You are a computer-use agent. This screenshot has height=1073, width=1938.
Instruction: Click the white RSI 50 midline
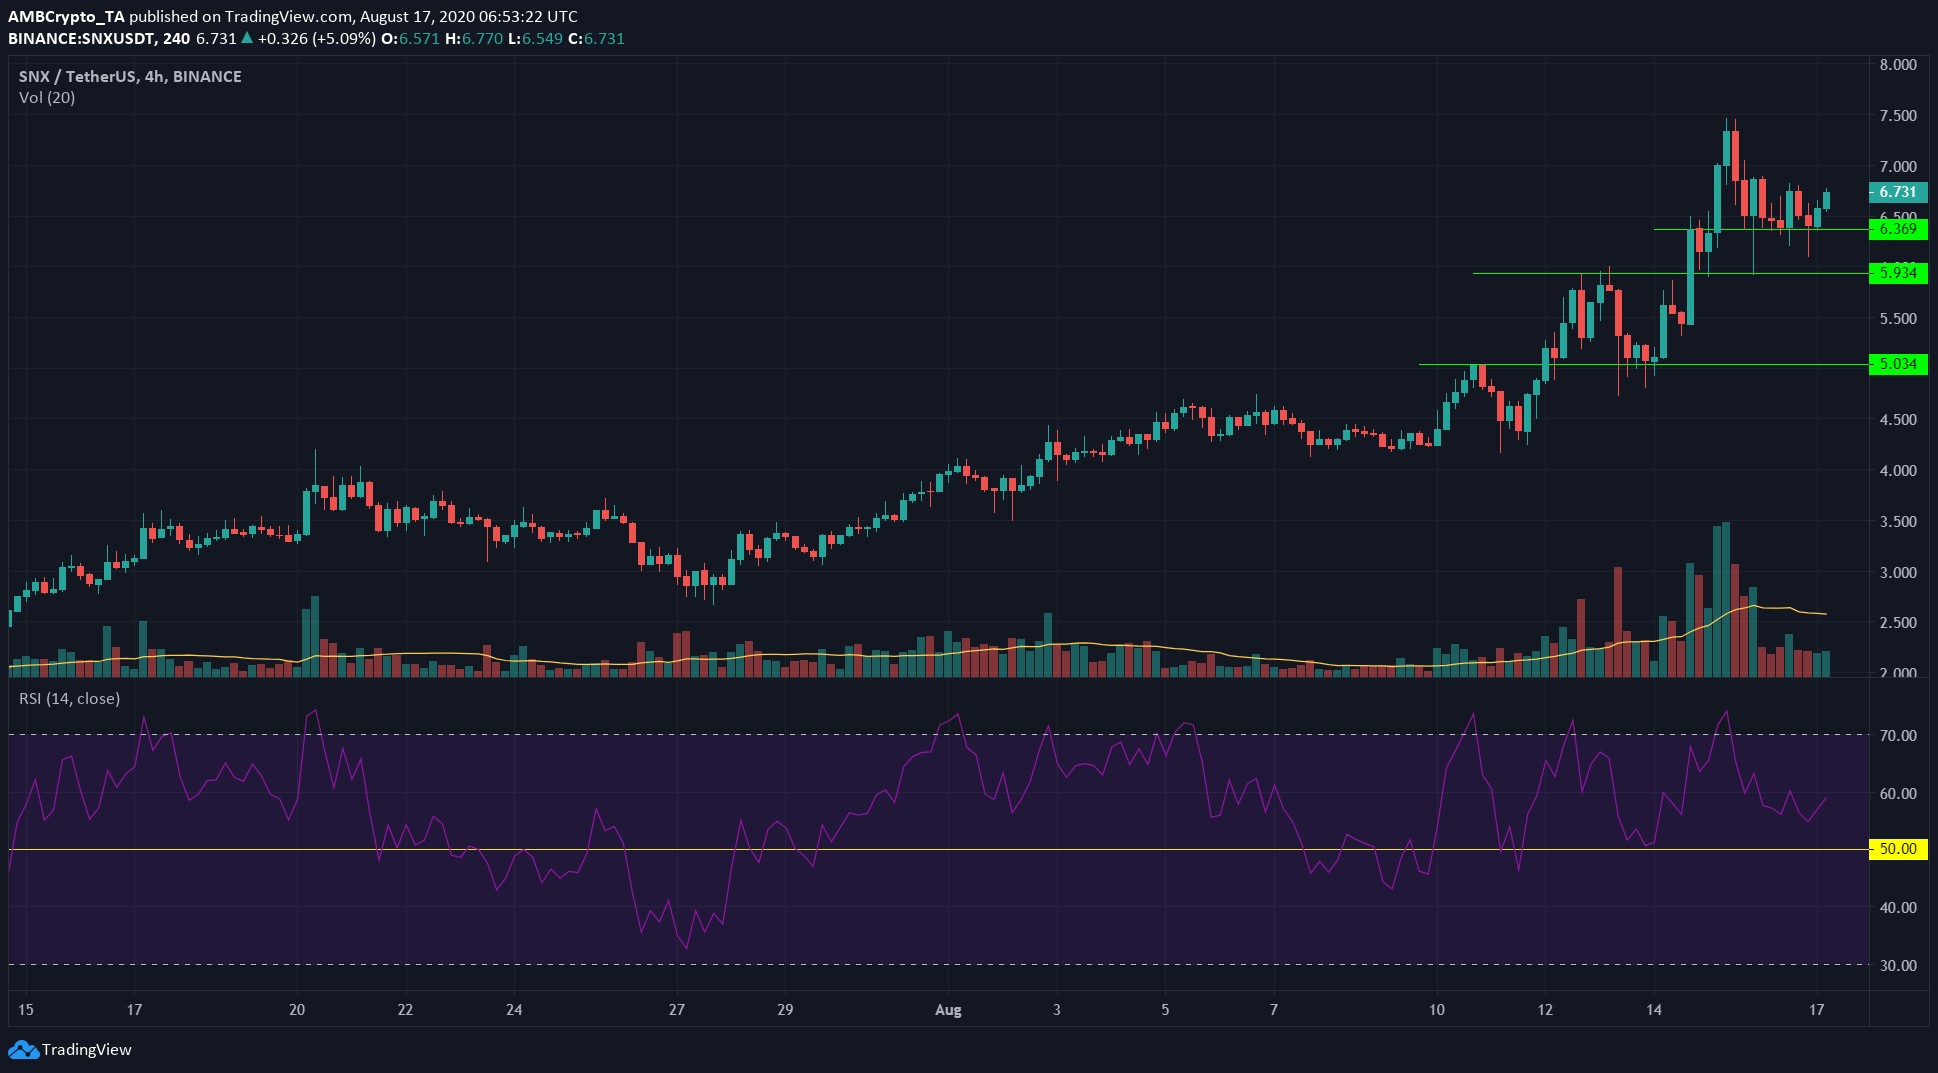(938, 849)
